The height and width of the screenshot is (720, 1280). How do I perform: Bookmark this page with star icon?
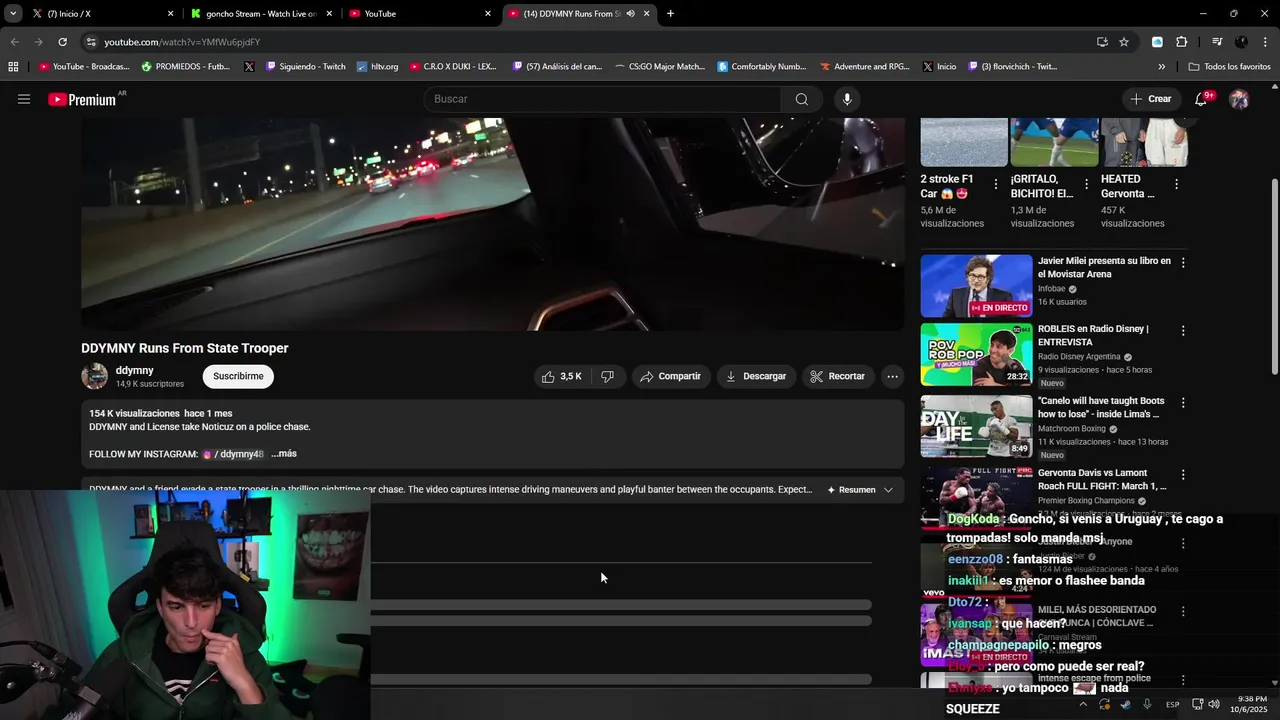[x=1124, y=42]
